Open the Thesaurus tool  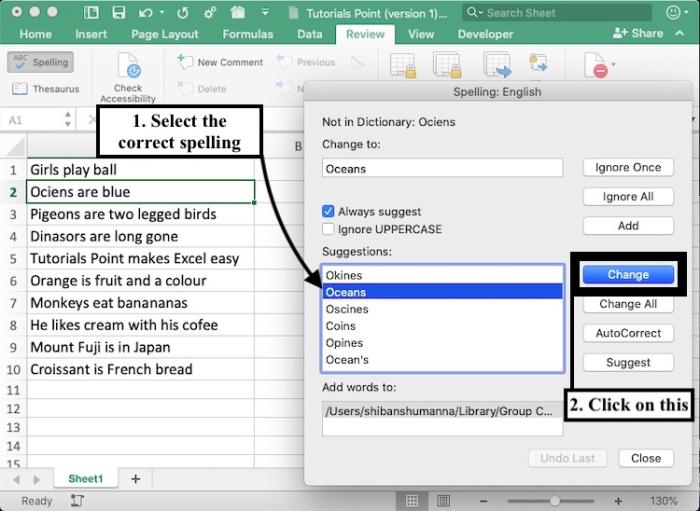[46, 89]
